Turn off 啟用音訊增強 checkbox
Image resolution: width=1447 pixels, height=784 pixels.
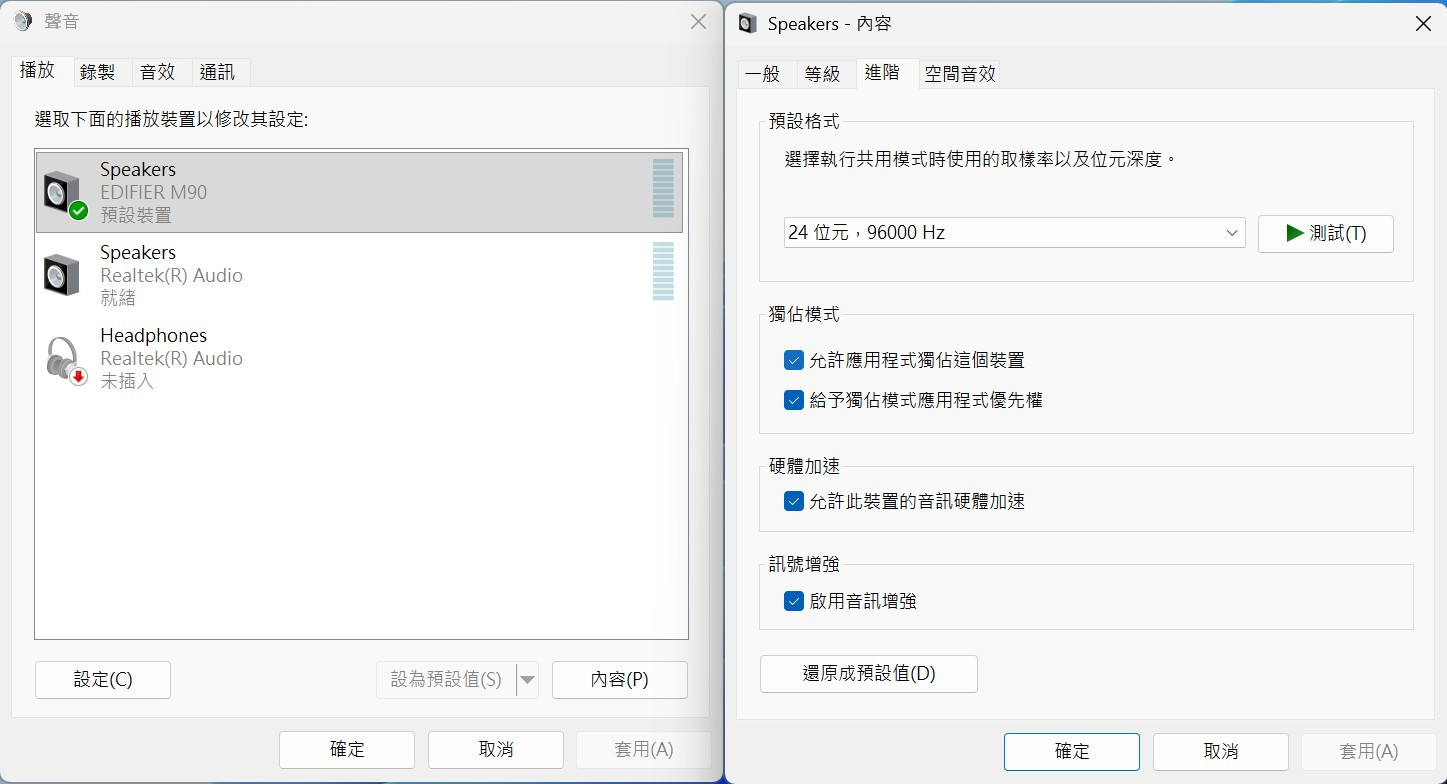click(x=794, y=601)
